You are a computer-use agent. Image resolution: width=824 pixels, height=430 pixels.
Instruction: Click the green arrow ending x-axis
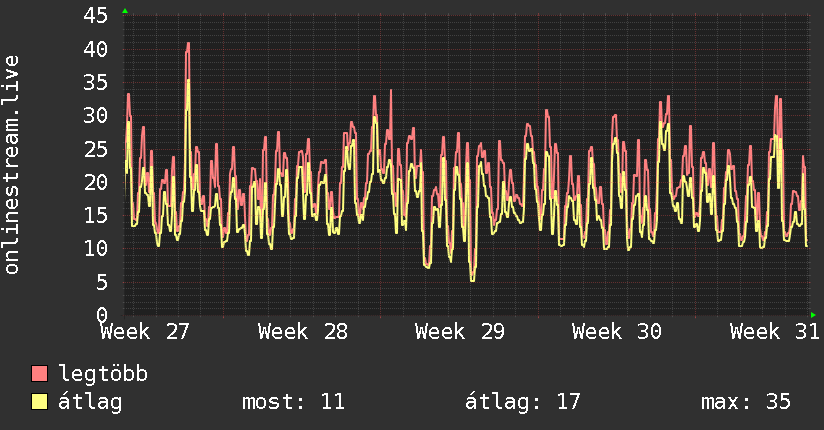[813, 315]
